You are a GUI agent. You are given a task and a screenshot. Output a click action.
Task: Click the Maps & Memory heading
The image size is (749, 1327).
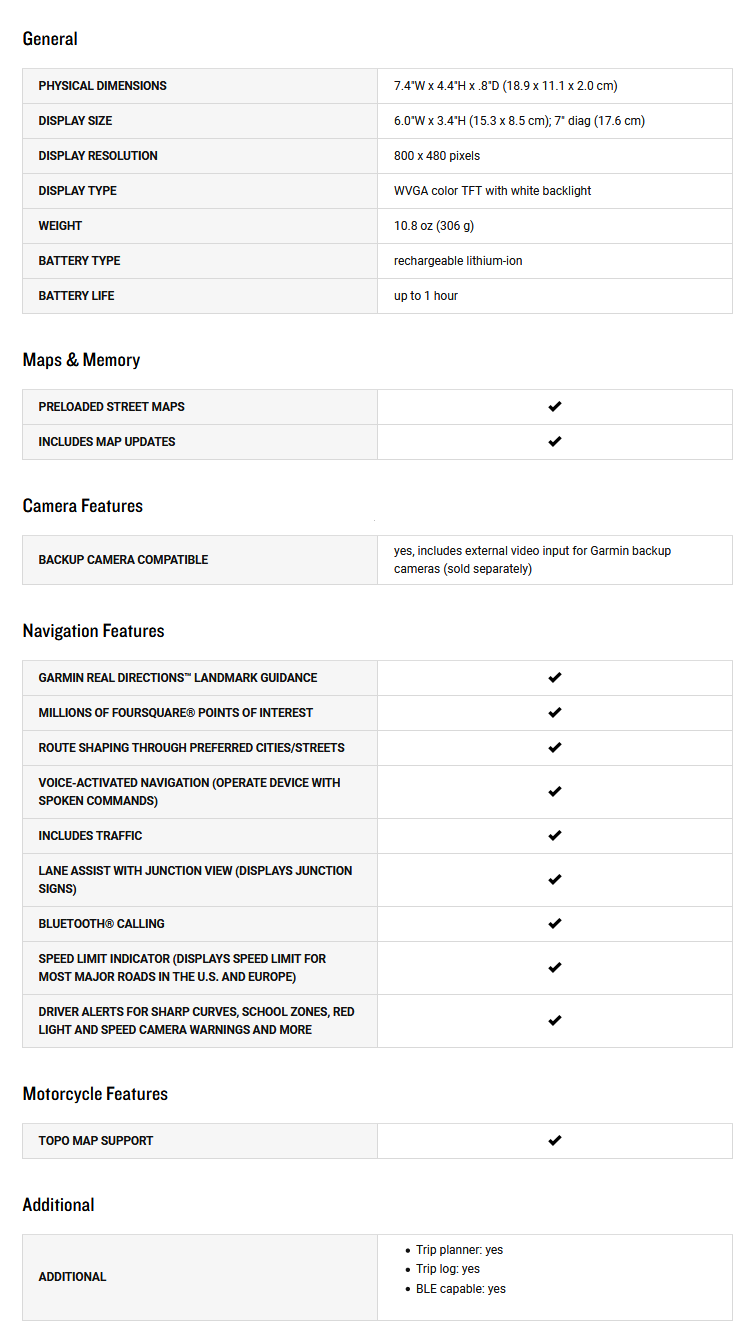pyautogui.click(x=81, y=360)
